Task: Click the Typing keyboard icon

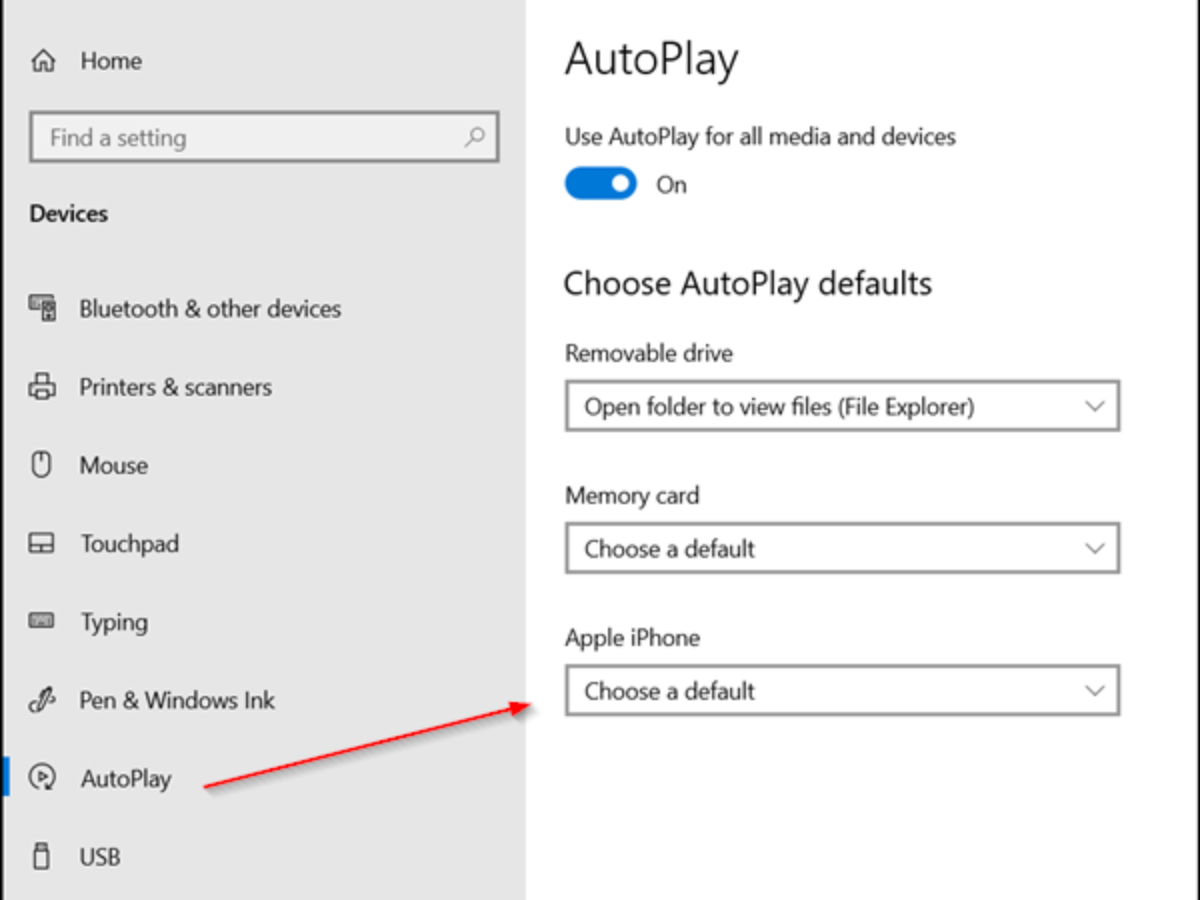Action: coord(42,621)
